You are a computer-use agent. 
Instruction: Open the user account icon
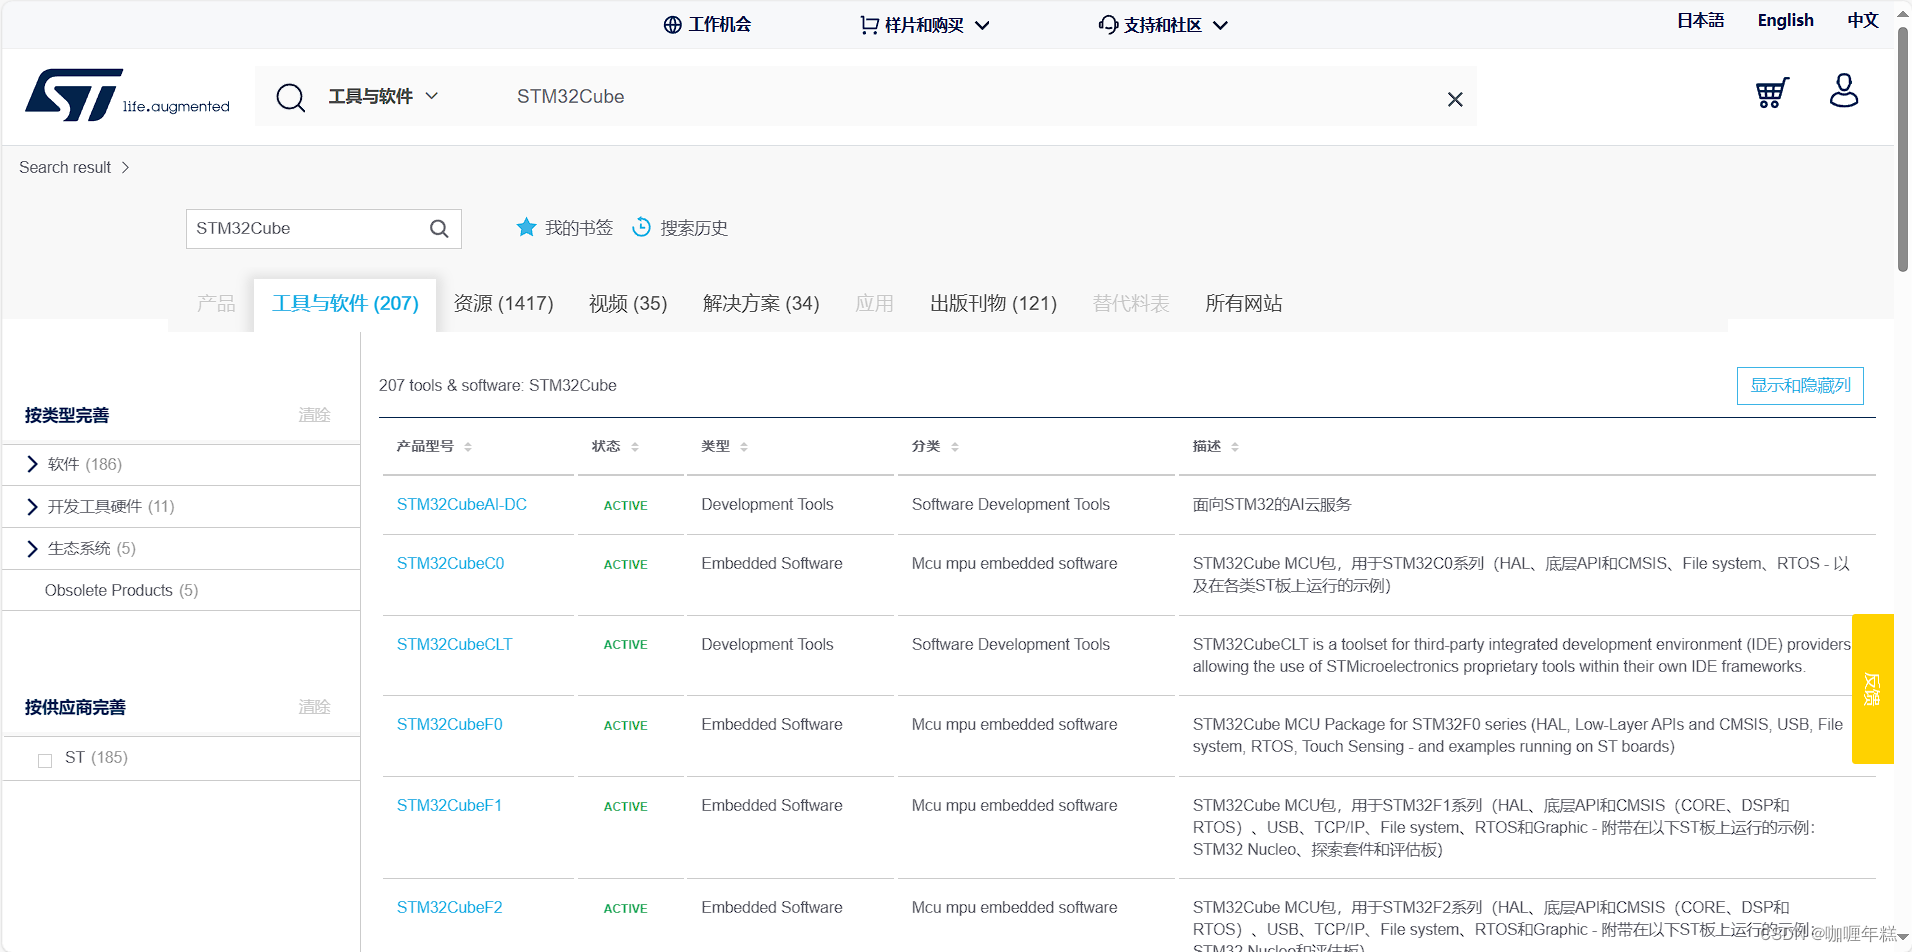coord(1844,90)
